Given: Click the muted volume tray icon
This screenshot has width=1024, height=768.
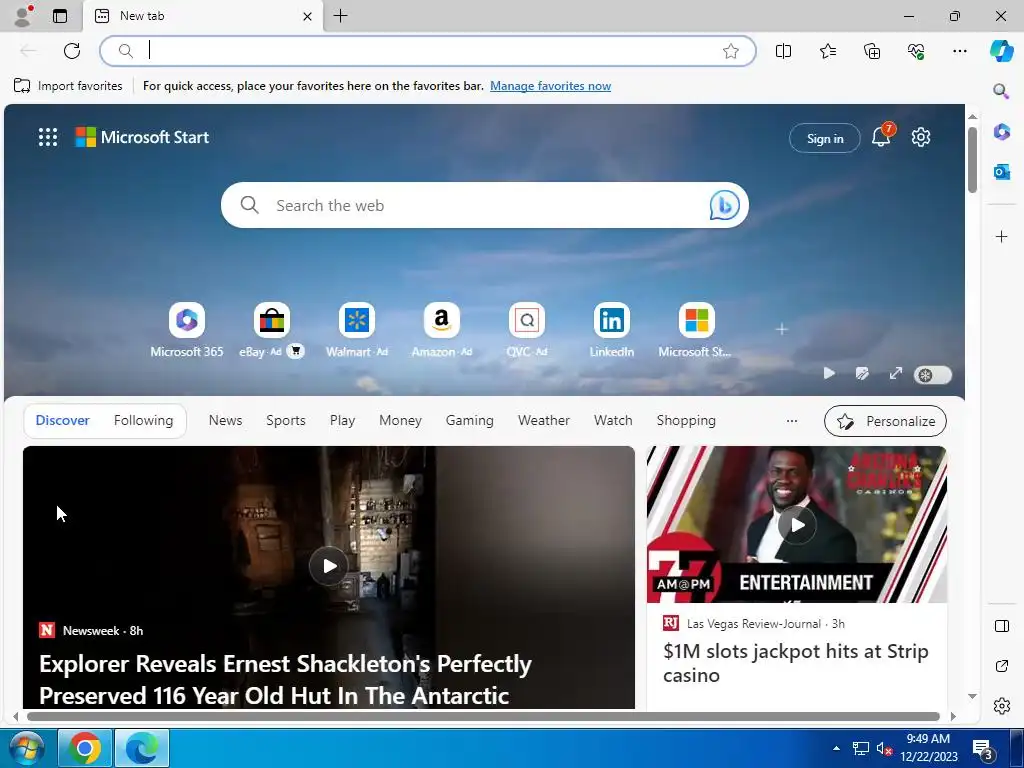Looking at the screenshot, I should 884,748.
